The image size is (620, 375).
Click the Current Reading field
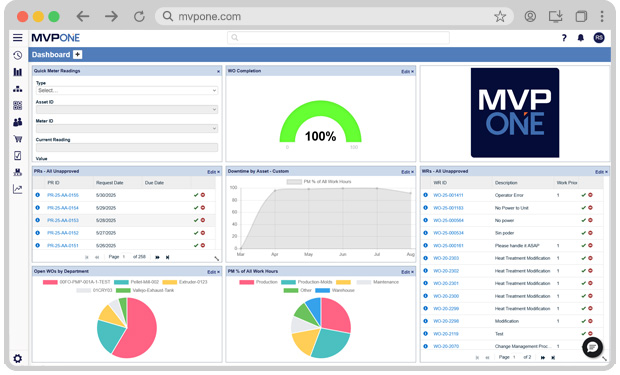click(x=127, y=147)
